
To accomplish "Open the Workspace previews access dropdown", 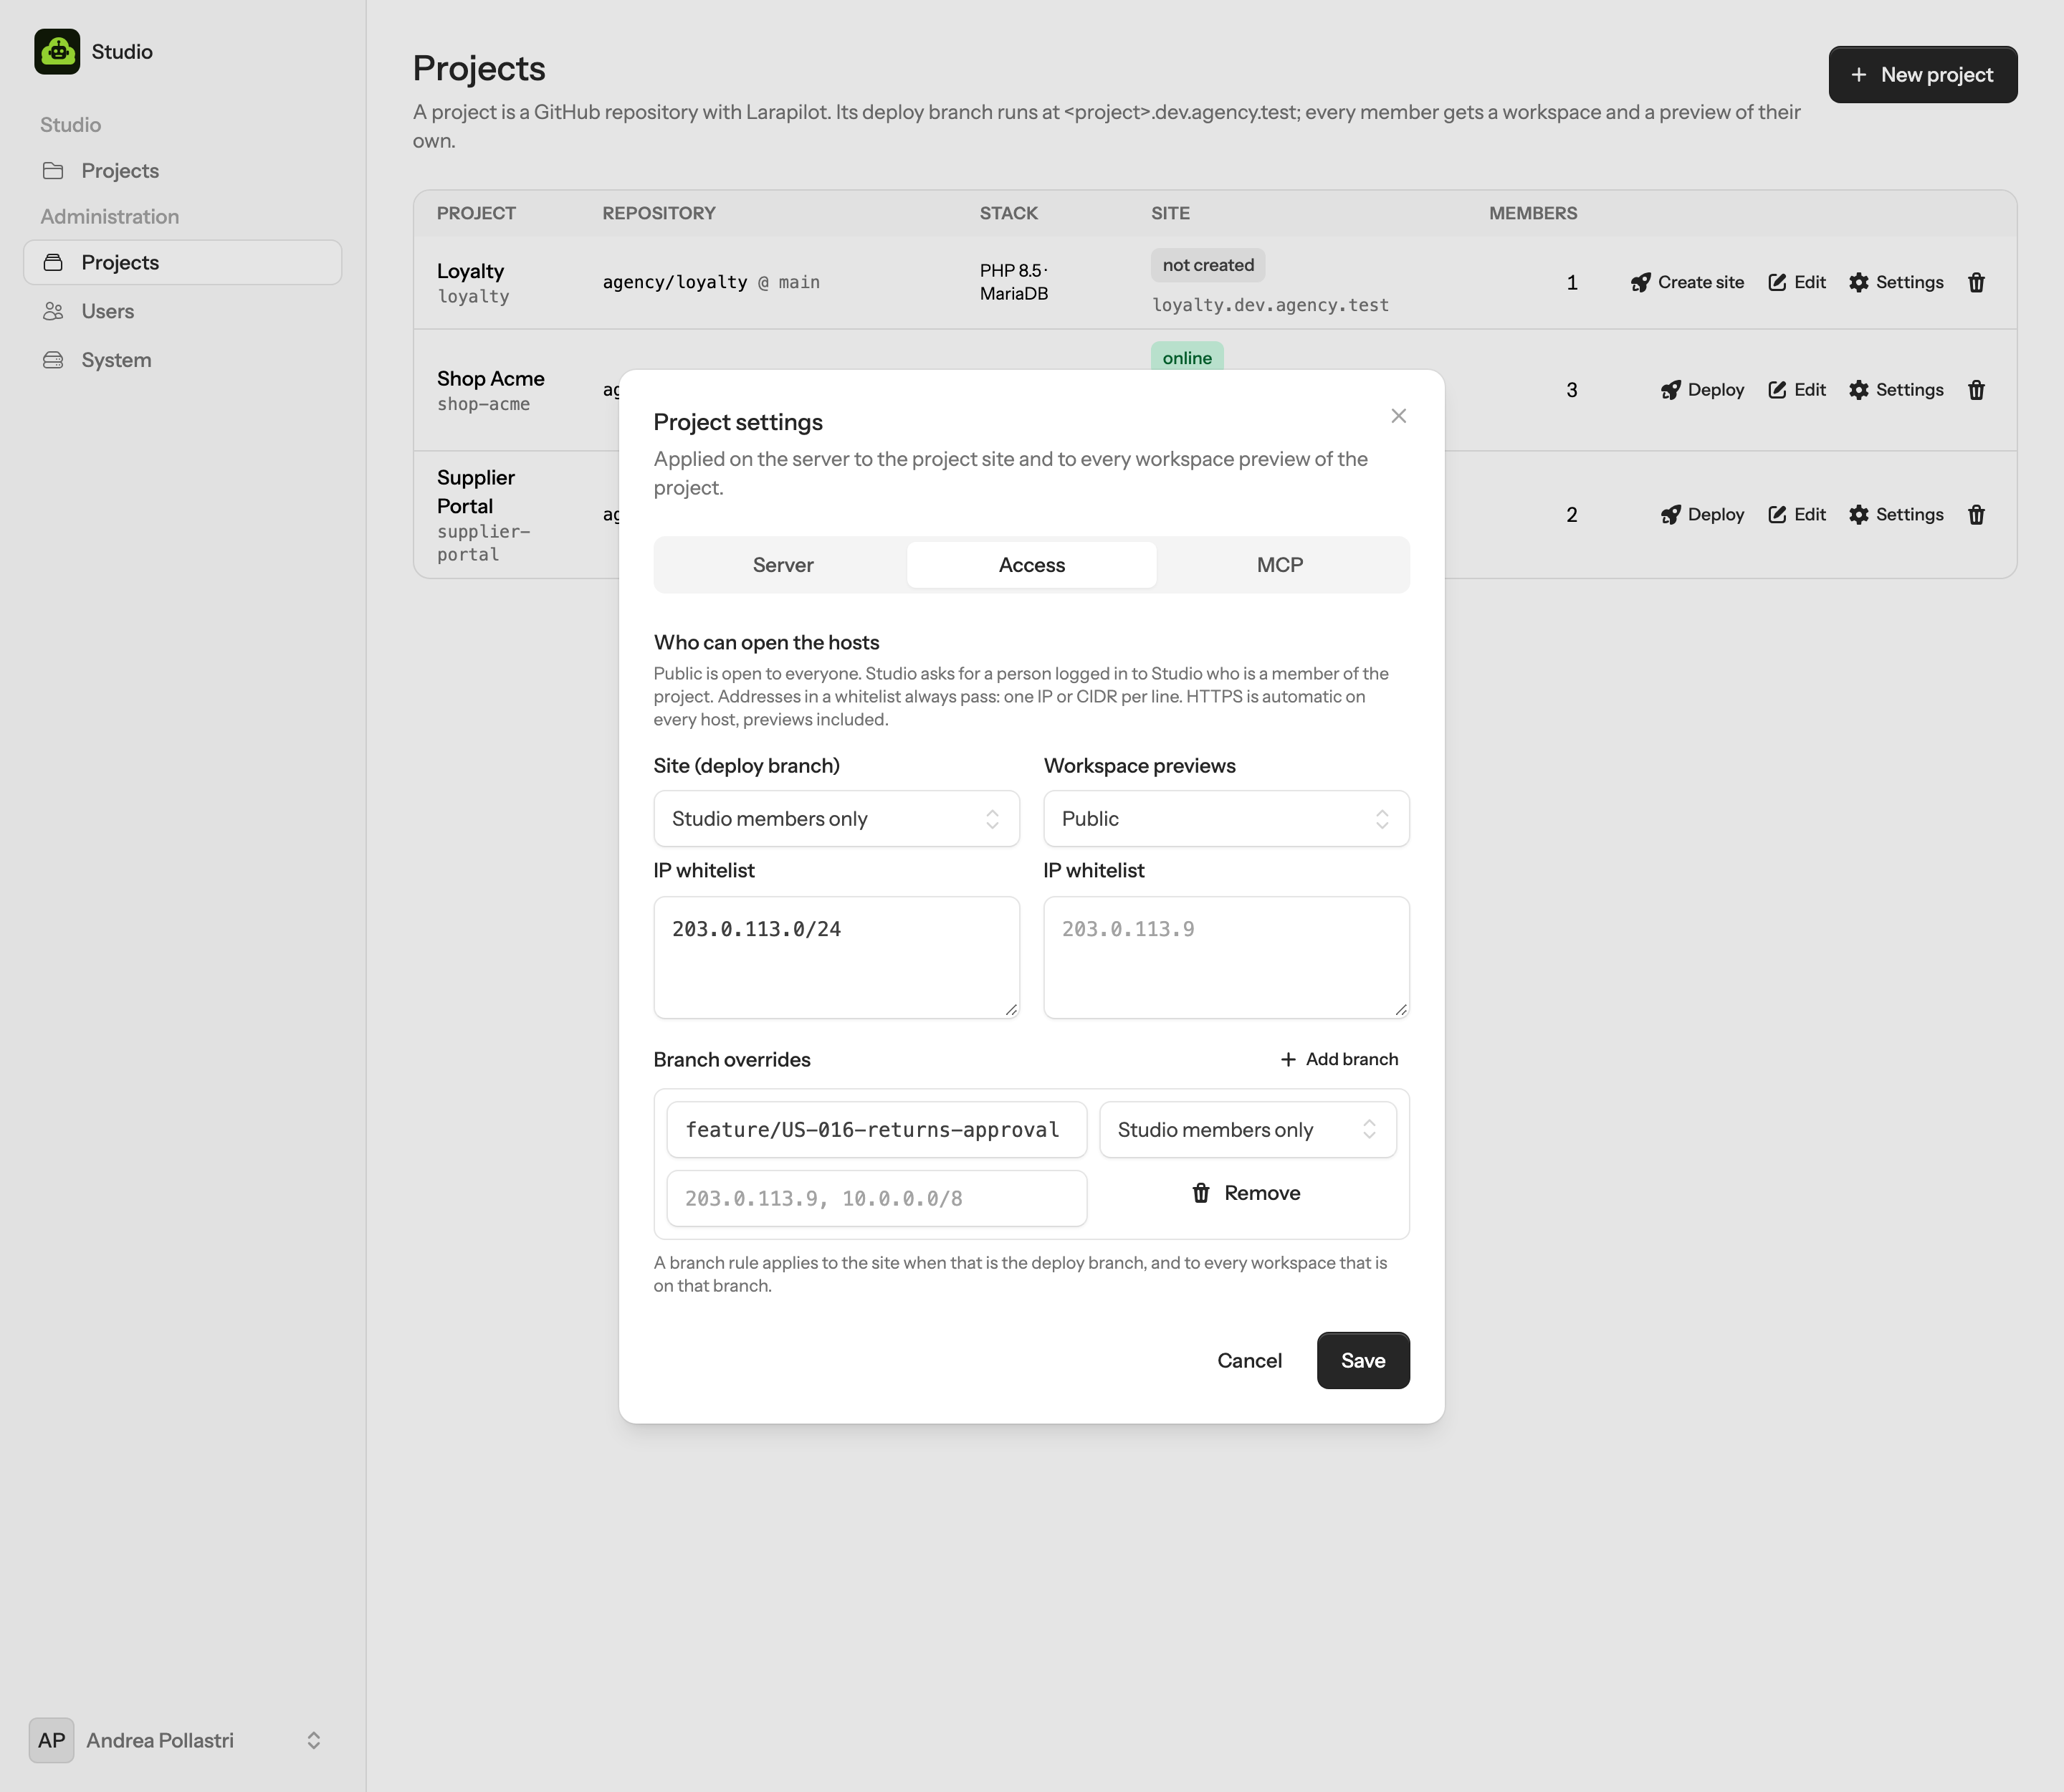I will [1226, 818].
